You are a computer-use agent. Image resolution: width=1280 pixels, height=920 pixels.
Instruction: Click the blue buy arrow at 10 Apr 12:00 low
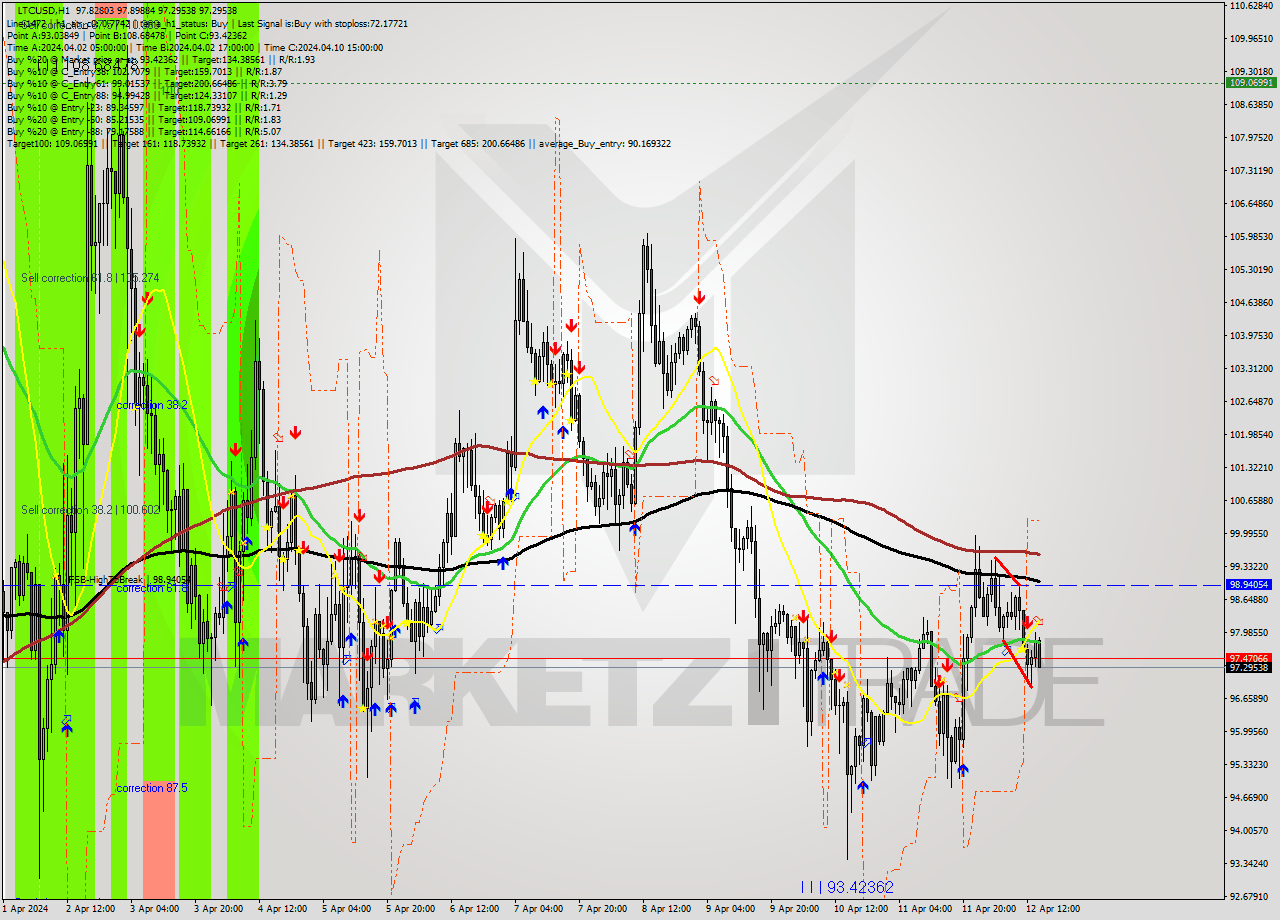(862, 787)
